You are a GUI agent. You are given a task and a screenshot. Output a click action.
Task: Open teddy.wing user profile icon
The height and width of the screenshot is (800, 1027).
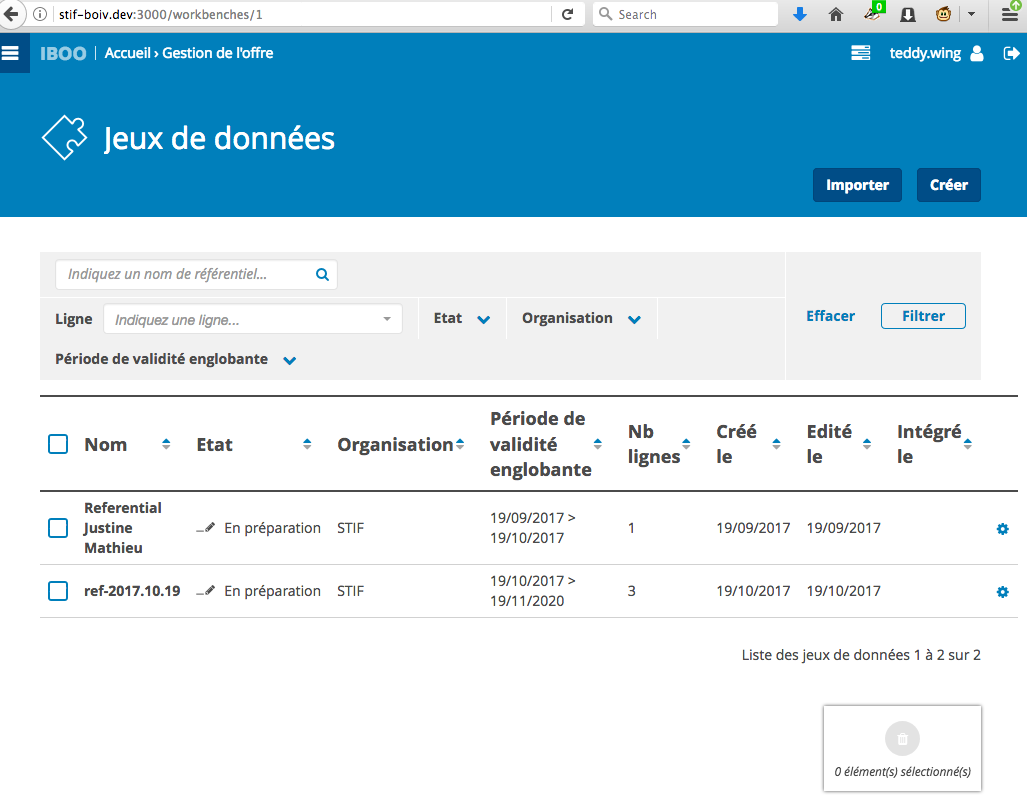977,53
